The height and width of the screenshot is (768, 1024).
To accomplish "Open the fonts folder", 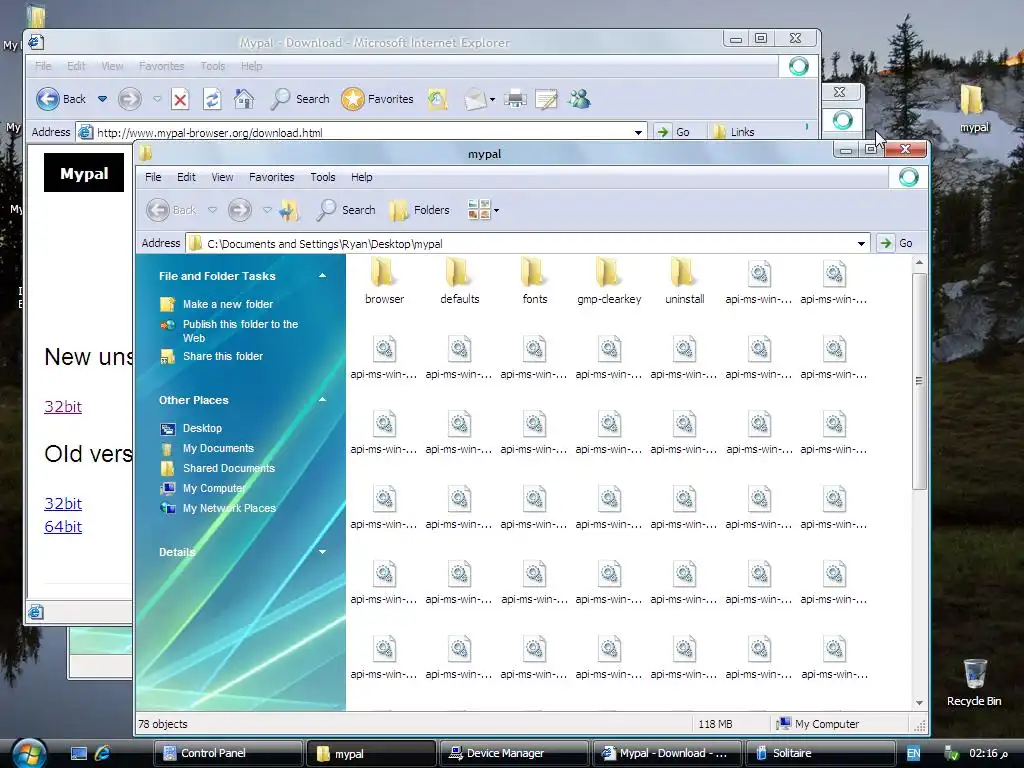I will (534, 281).
